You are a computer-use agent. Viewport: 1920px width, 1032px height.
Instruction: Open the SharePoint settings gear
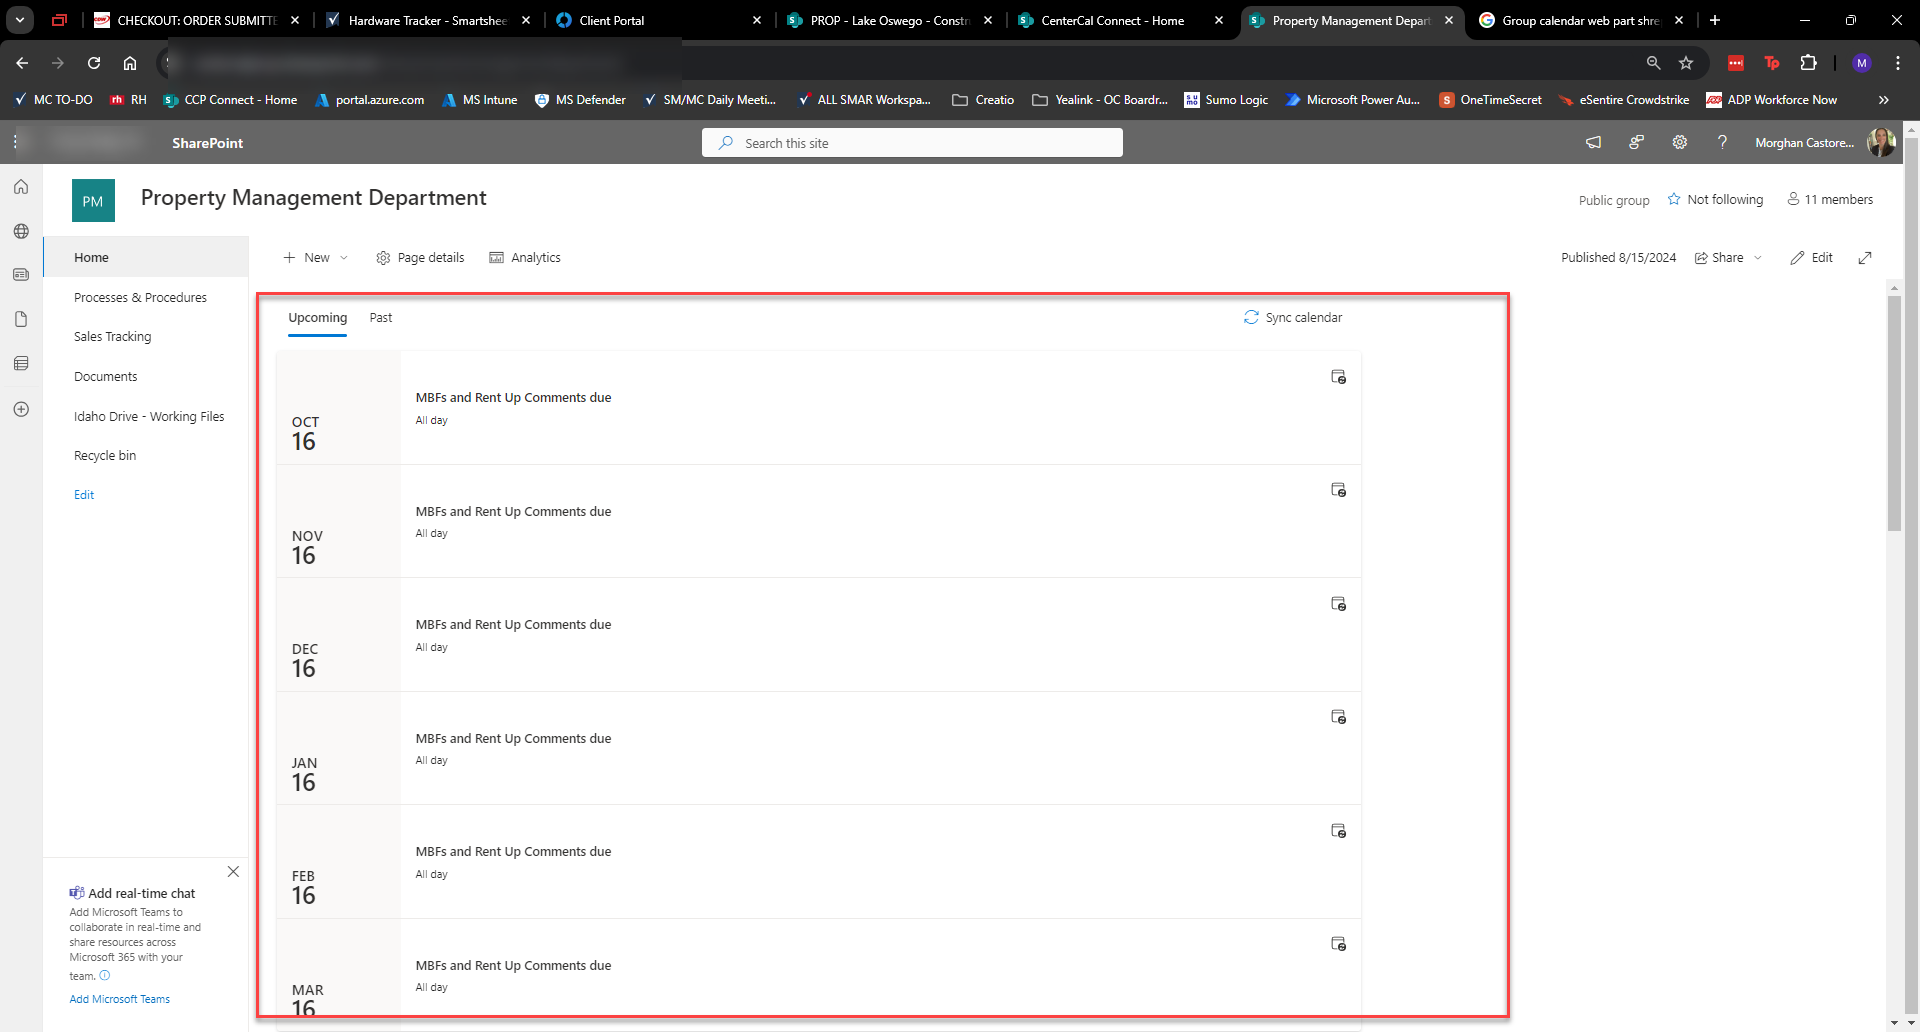click(1679, 142)
